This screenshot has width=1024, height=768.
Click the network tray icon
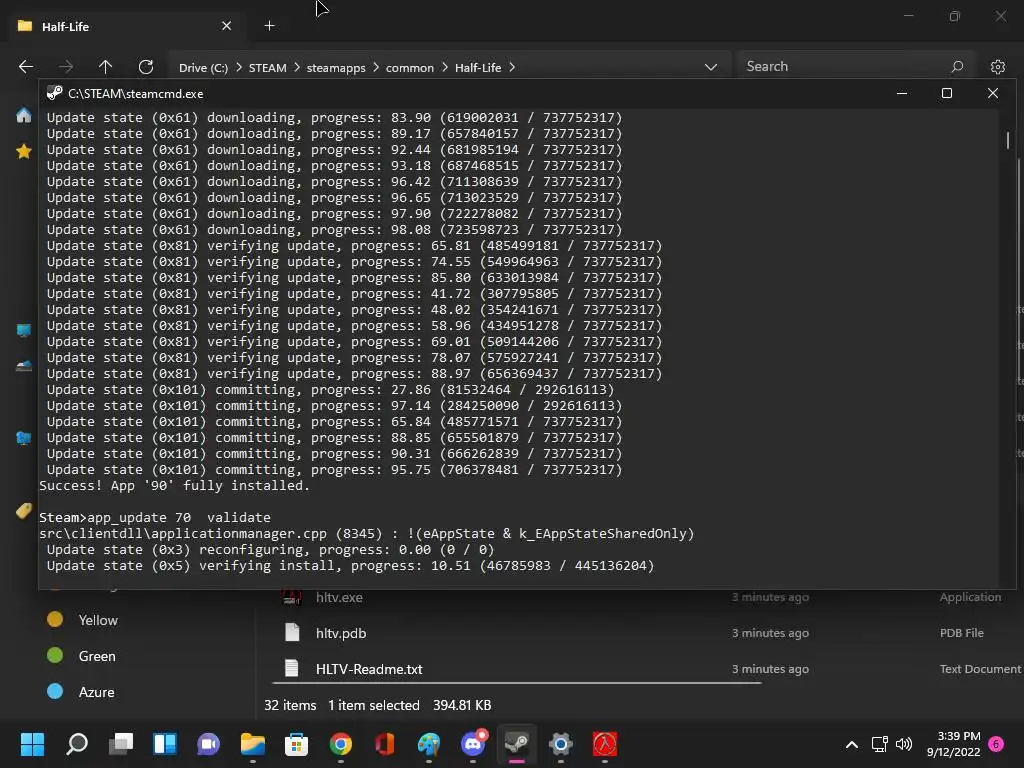pos(879,744)
